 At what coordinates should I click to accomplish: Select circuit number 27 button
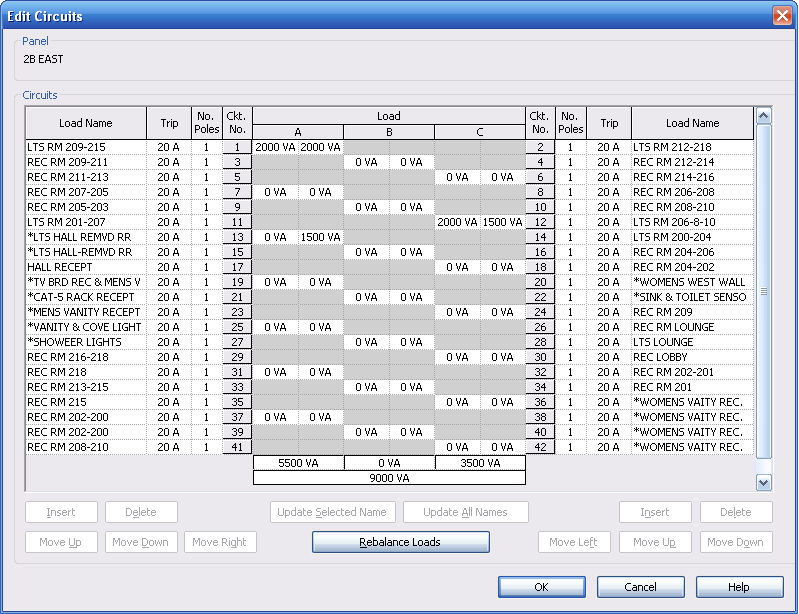237,342
